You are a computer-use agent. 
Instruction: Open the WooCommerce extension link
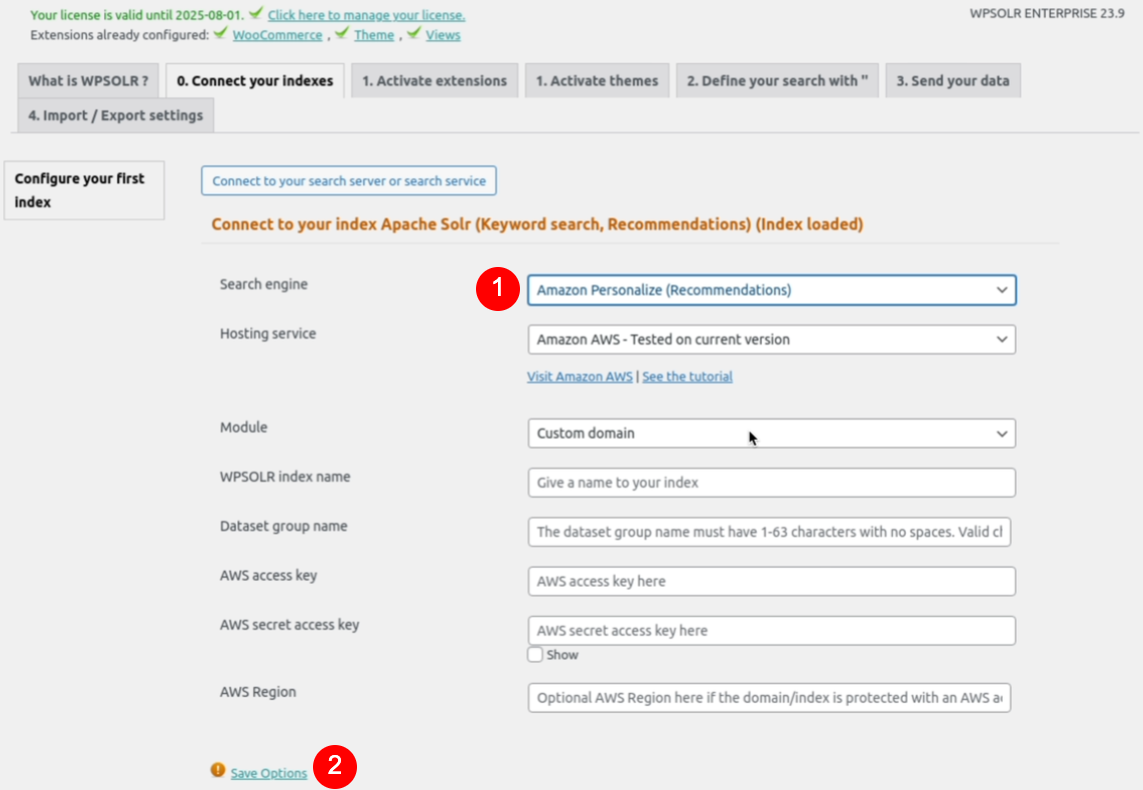(x=277, y=35)
